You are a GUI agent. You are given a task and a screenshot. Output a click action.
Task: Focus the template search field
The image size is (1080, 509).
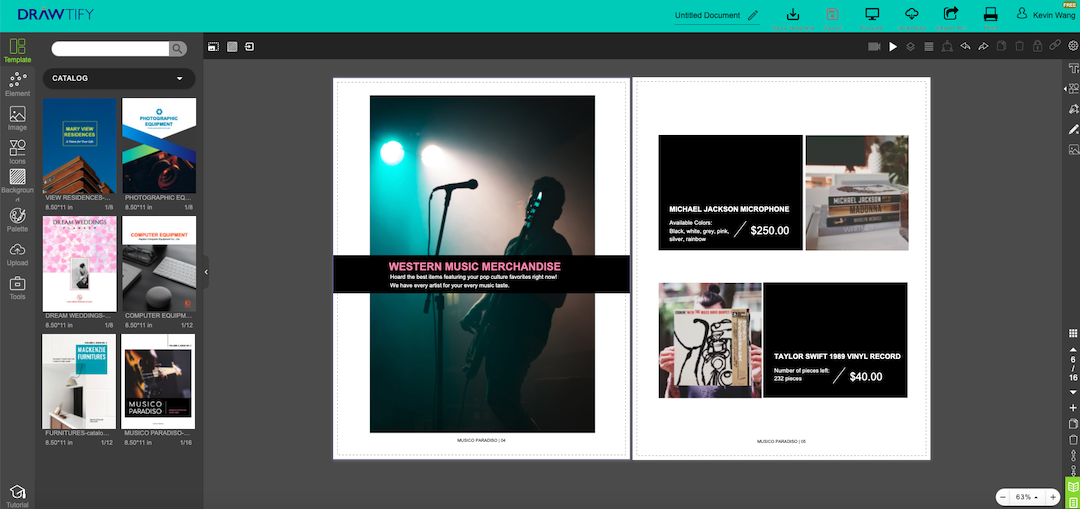(x=110, y=48)
